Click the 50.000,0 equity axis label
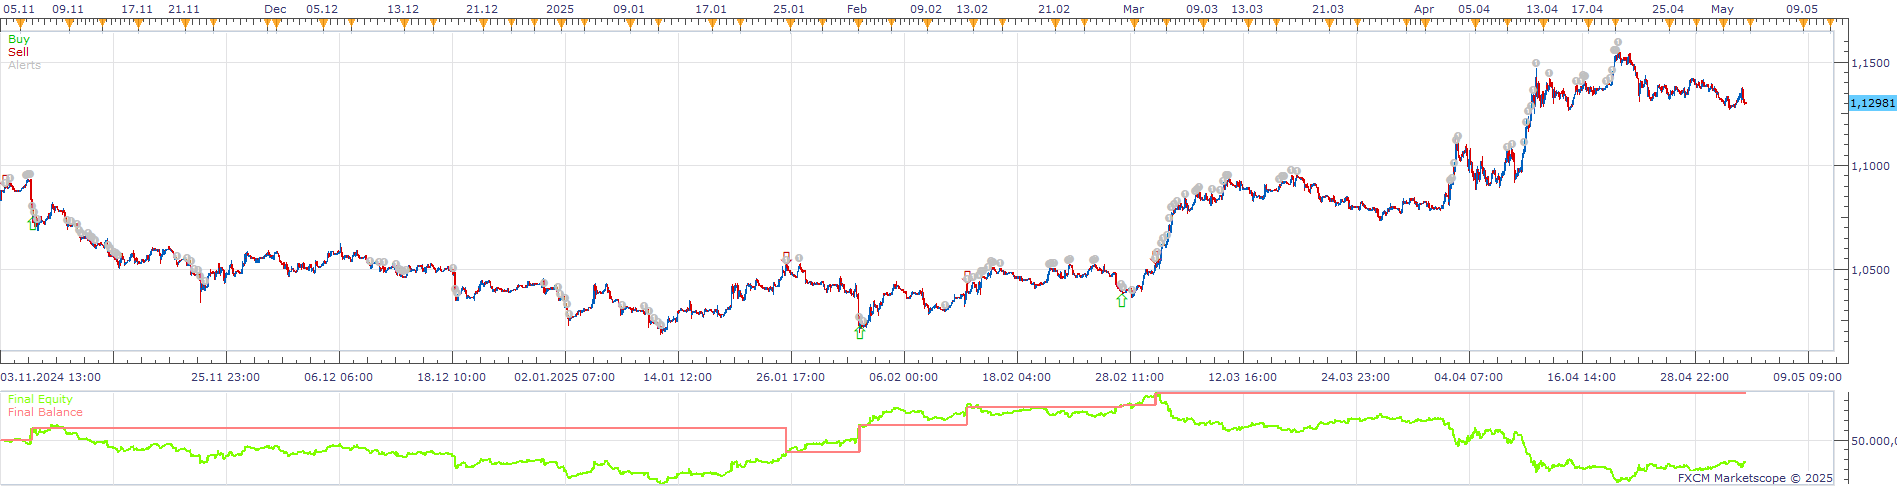This screenshot has width=1899, height=486. pyautogui.click(x=1873, y=440)
